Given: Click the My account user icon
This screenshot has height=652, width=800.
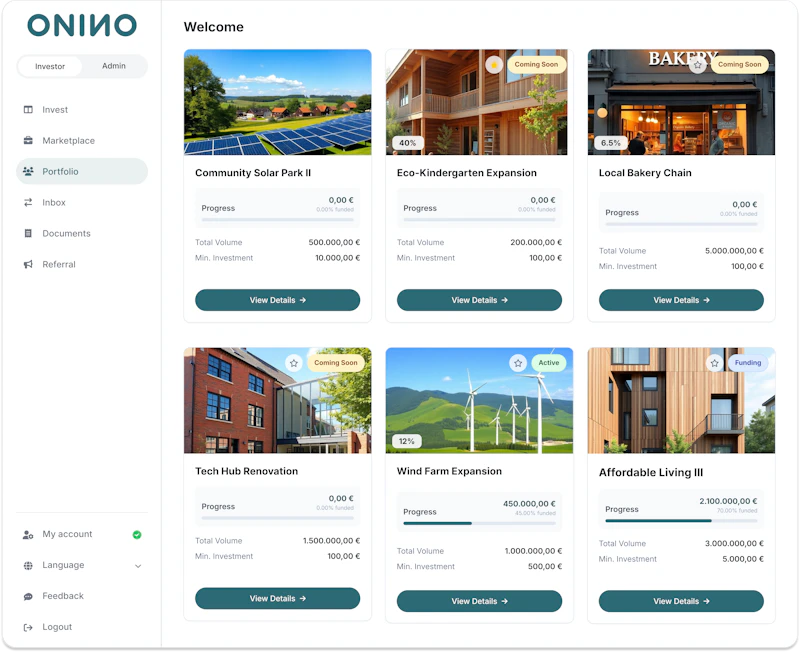Looking at the screenshot, I should (28, 535).
